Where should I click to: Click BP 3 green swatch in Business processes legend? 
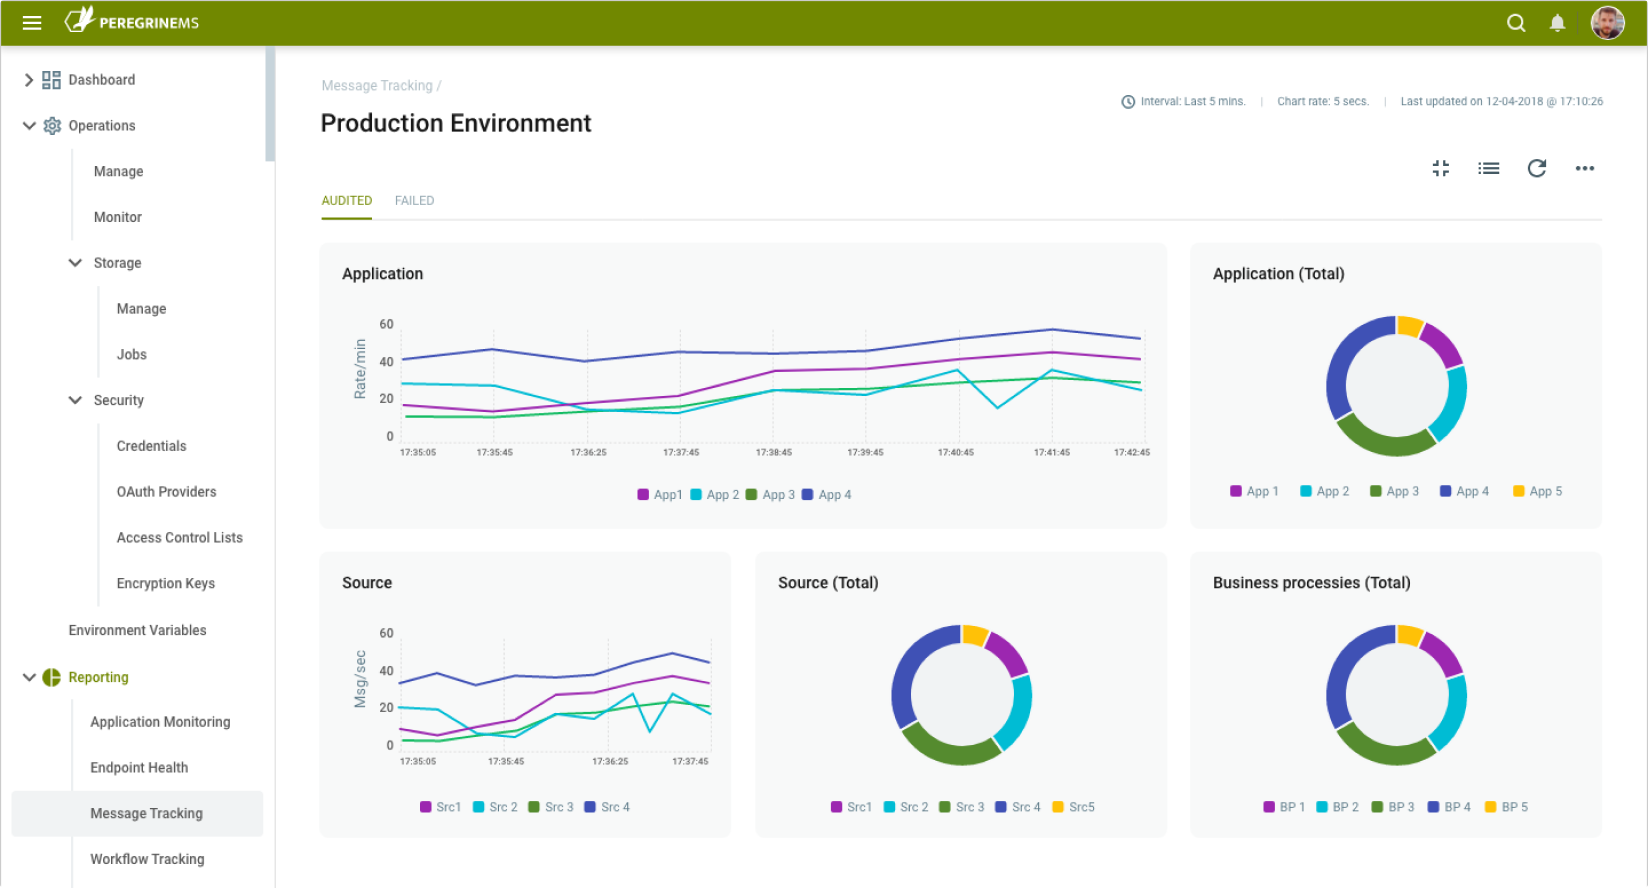tap(1377, 807)
